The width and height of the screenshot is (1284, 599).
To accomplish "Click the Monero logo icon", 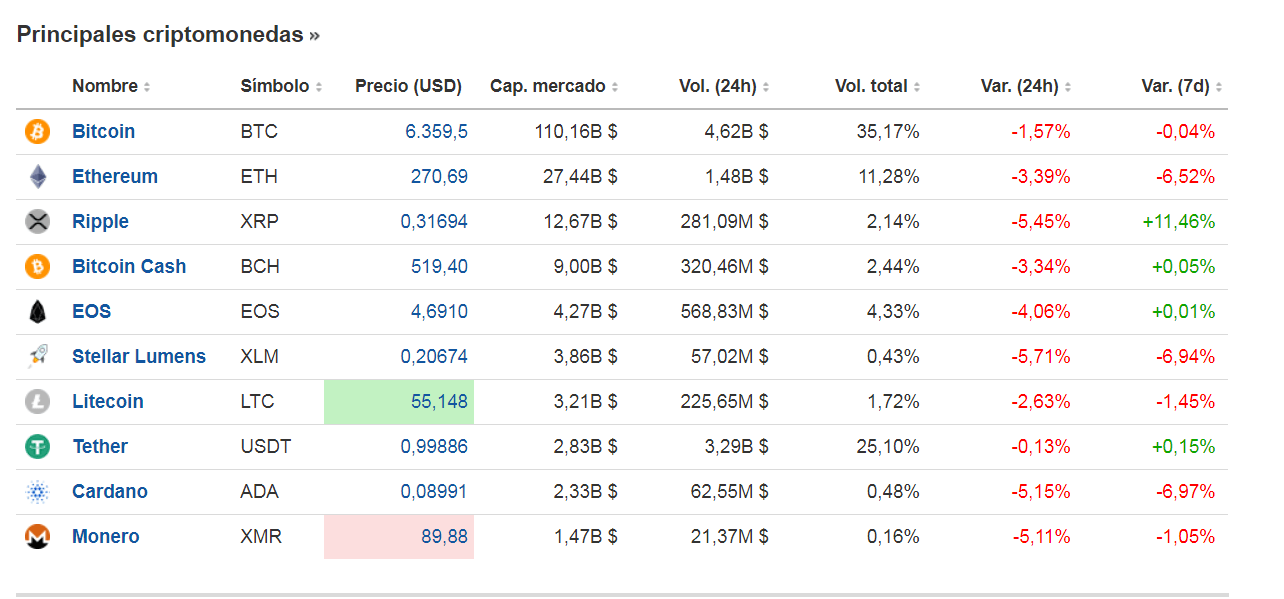I will pos(37,537).
